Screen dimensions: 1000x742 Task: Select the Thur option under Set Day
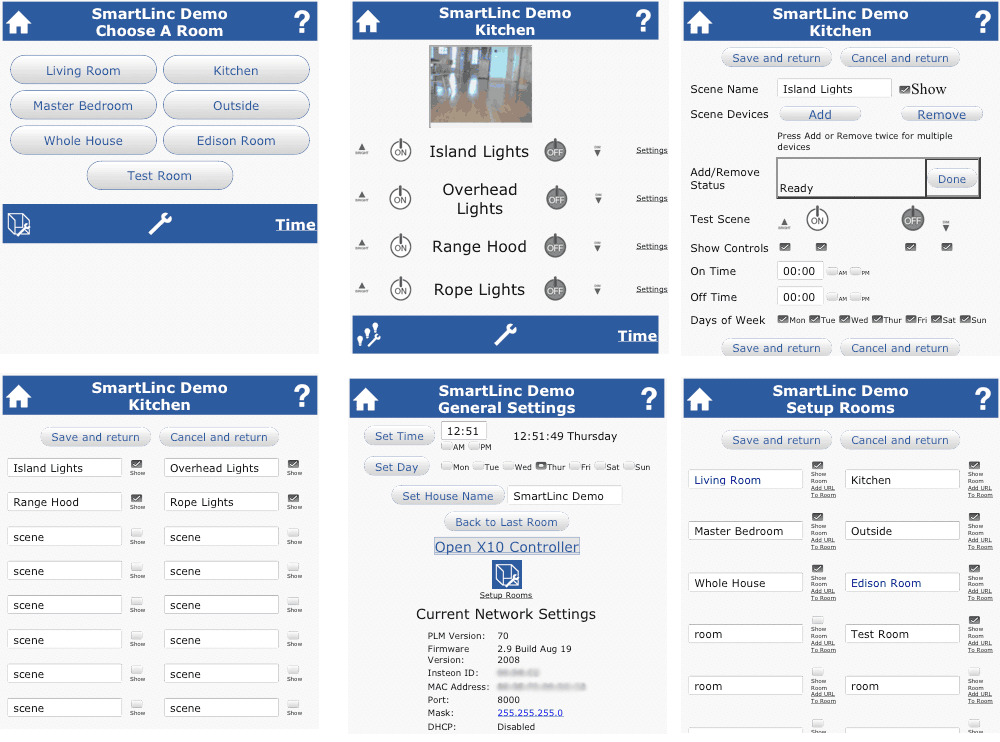tap(541, 466)
